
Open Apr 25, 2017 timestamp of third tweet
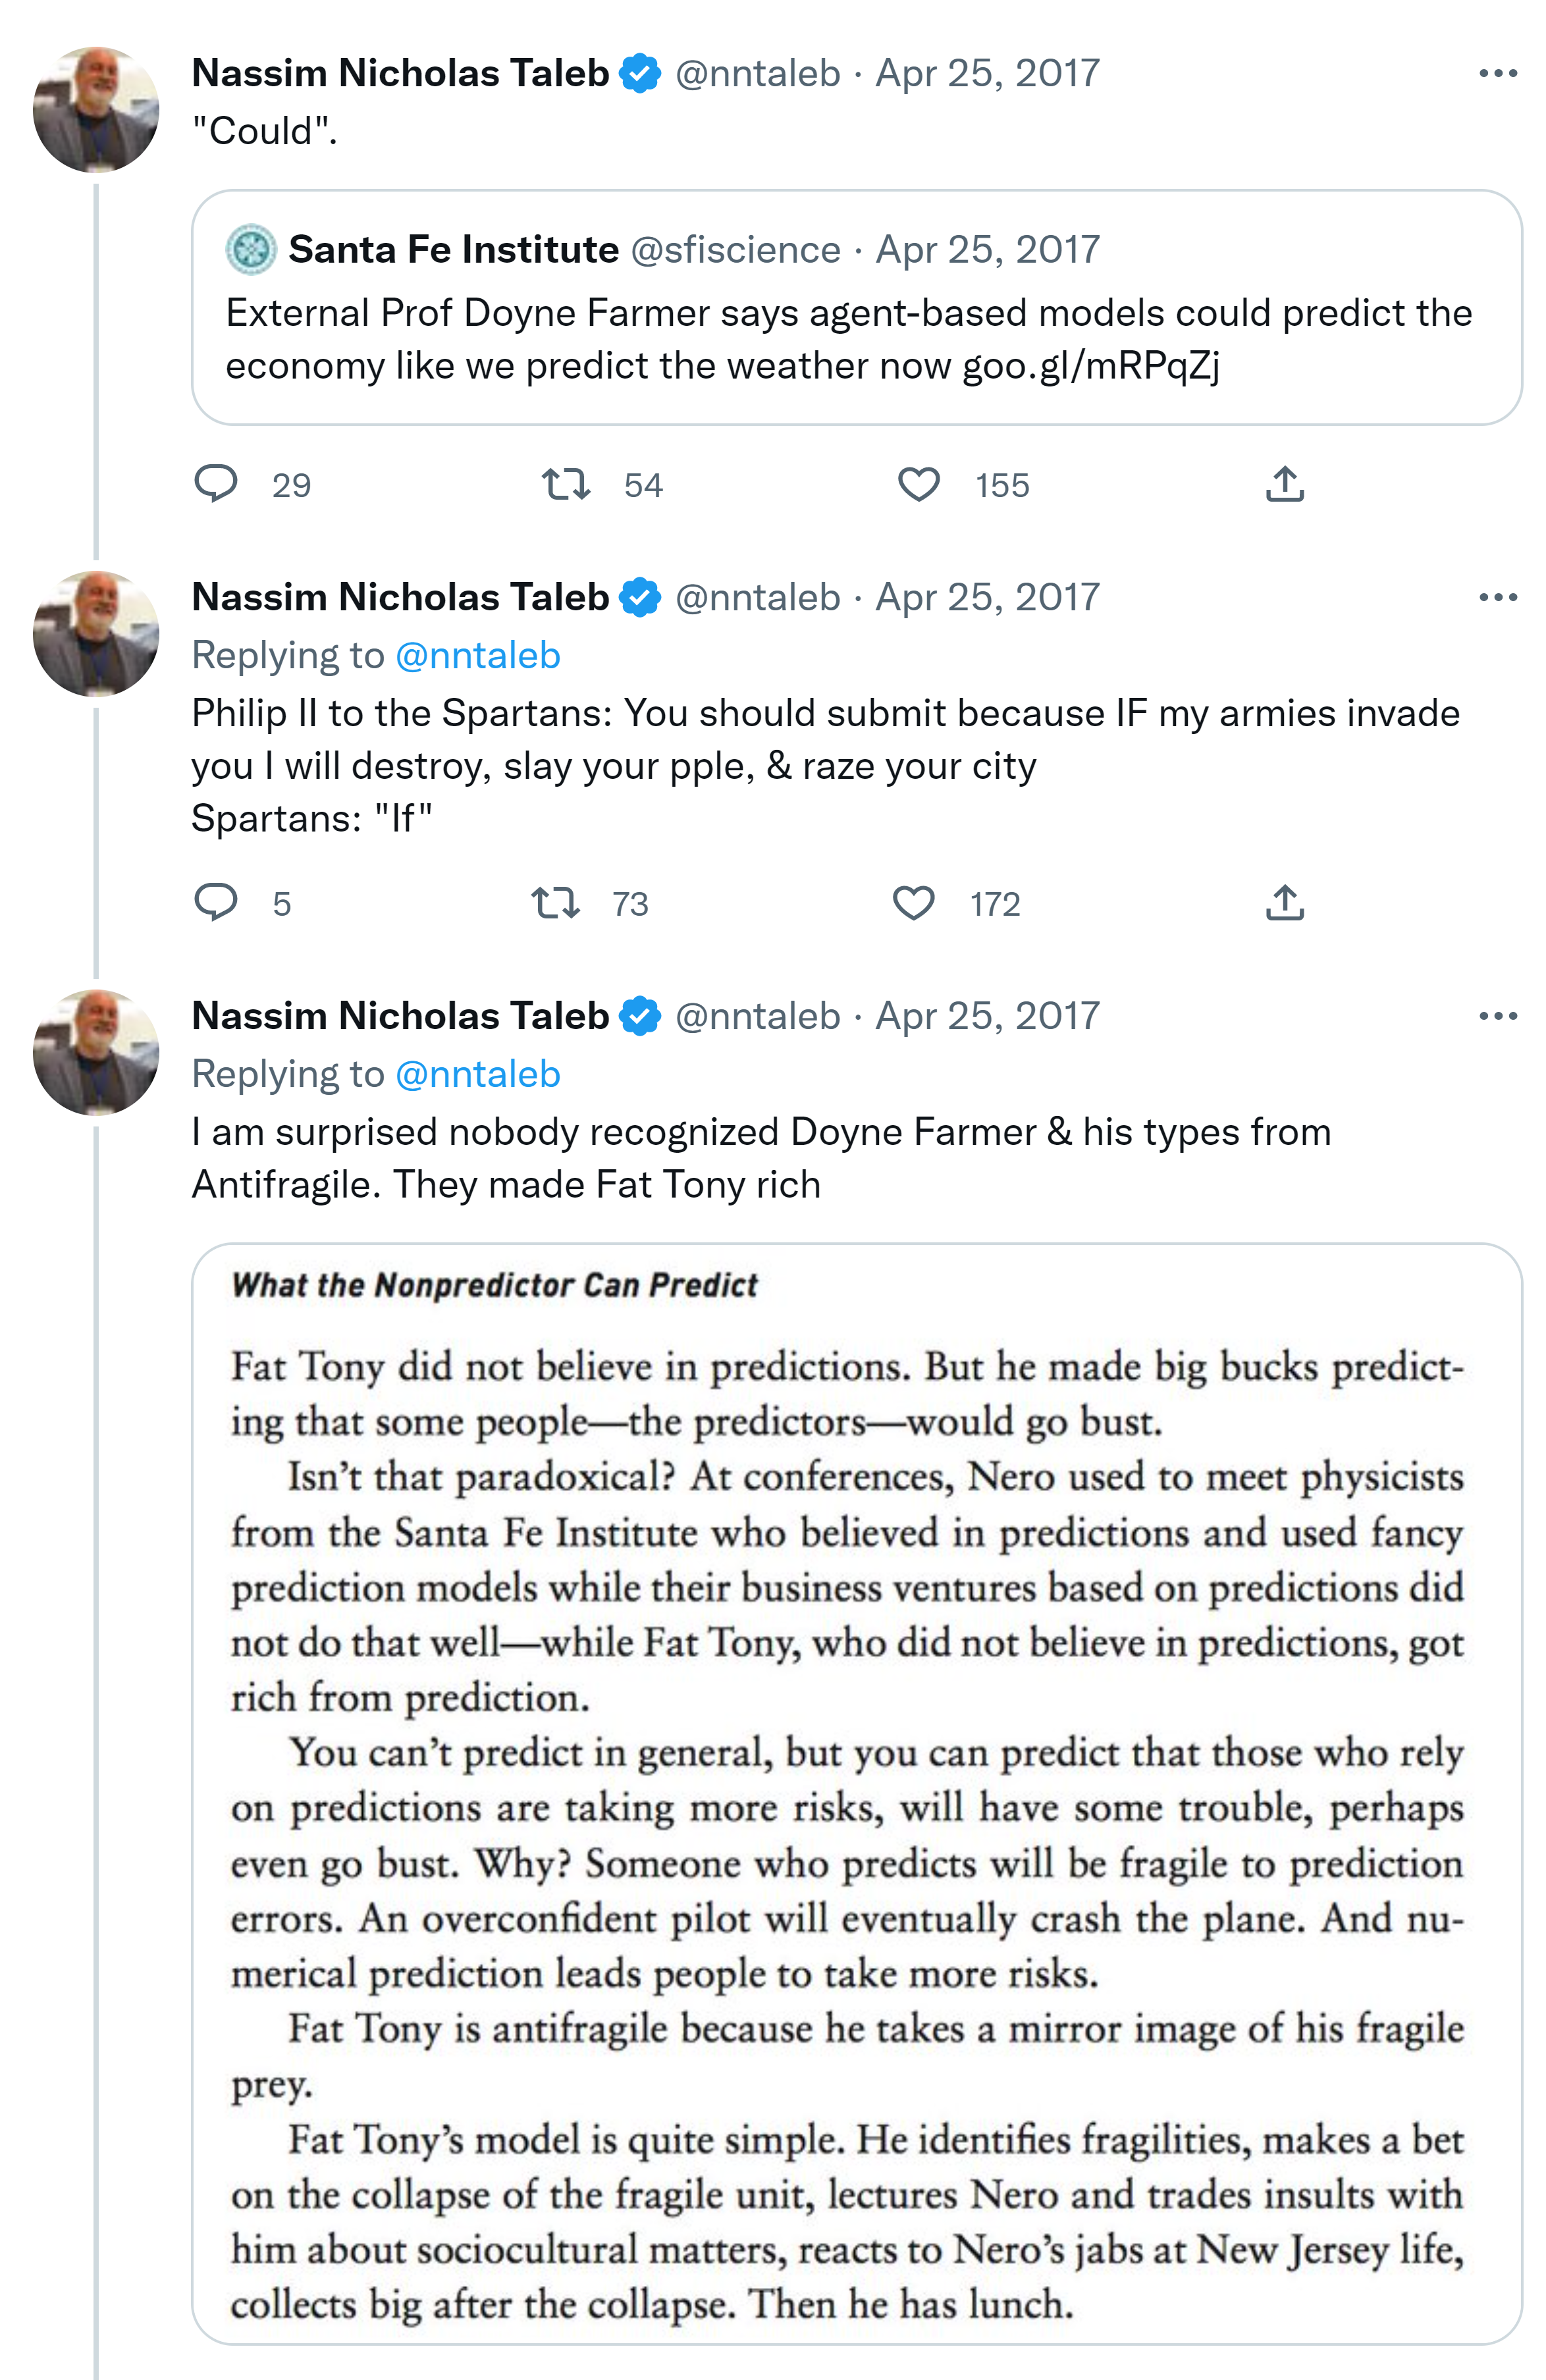click(x=987, y=1016)
